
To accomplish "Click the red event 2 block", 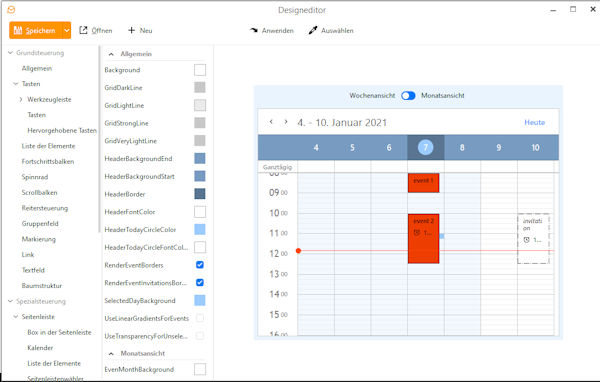I will (424, 239).
